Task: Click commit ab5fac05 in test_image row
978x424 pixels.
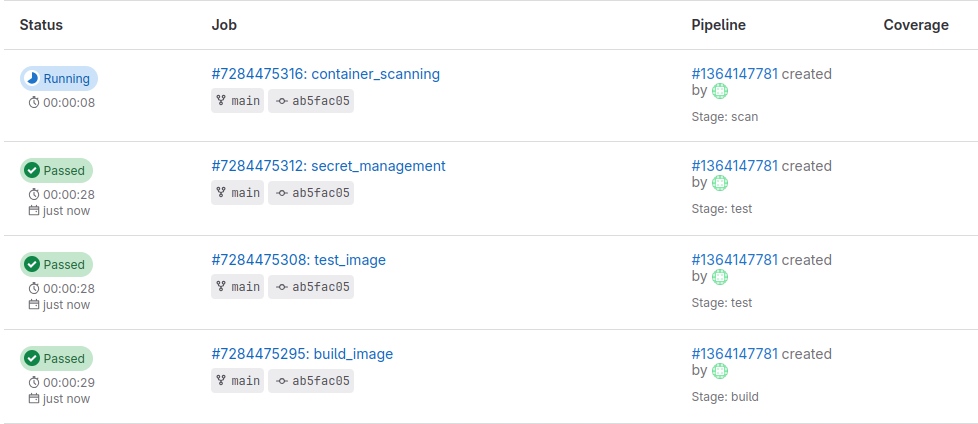Action: [311, 287]
